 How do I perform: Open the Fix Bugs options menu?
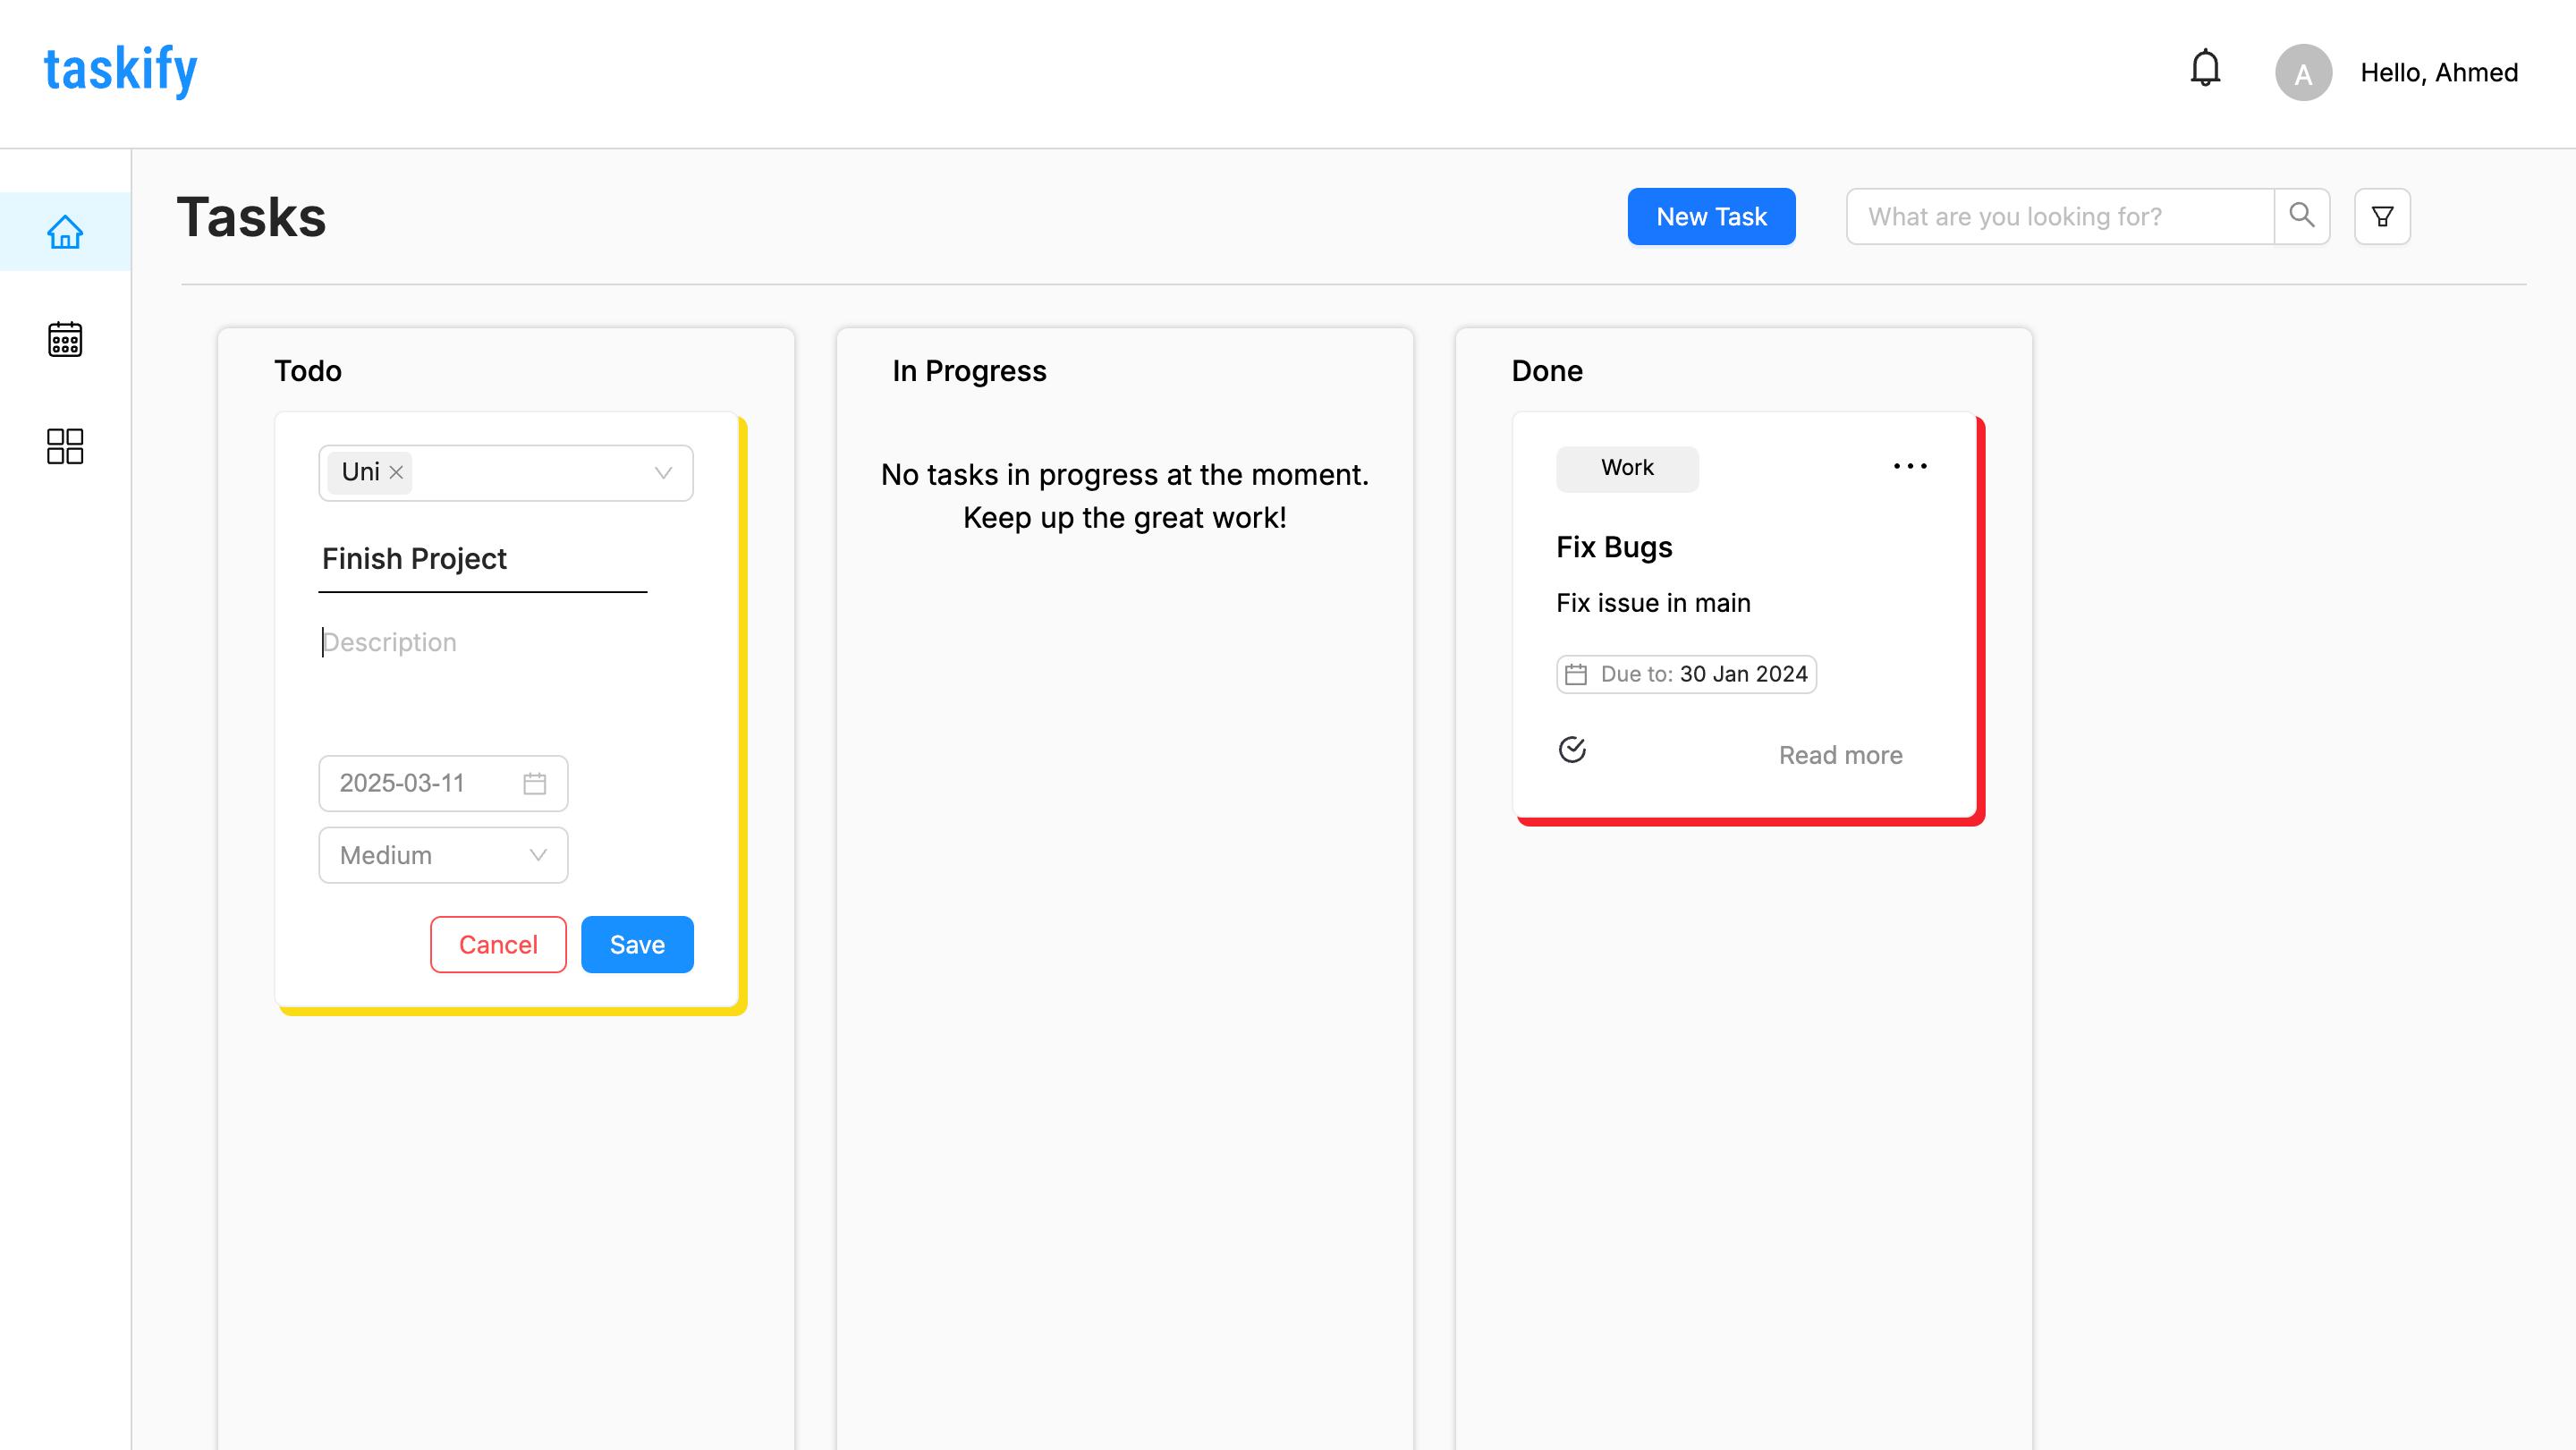(1909, 466)
